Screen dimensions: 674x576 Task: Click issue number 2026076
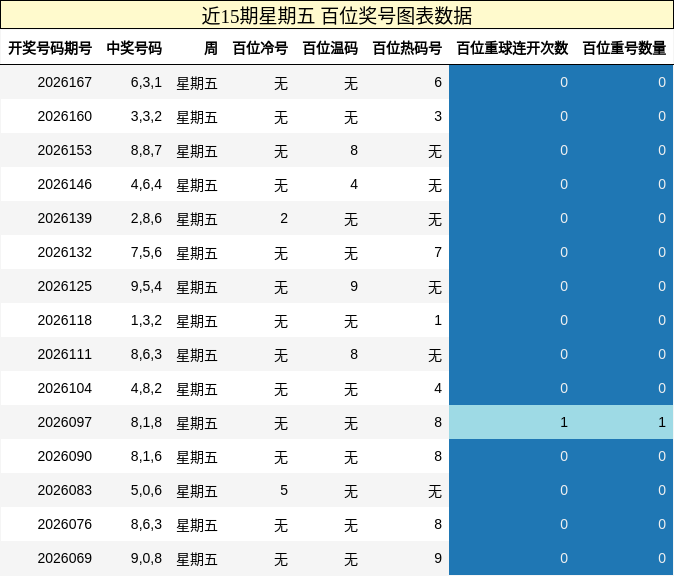[x=64, y=524]
